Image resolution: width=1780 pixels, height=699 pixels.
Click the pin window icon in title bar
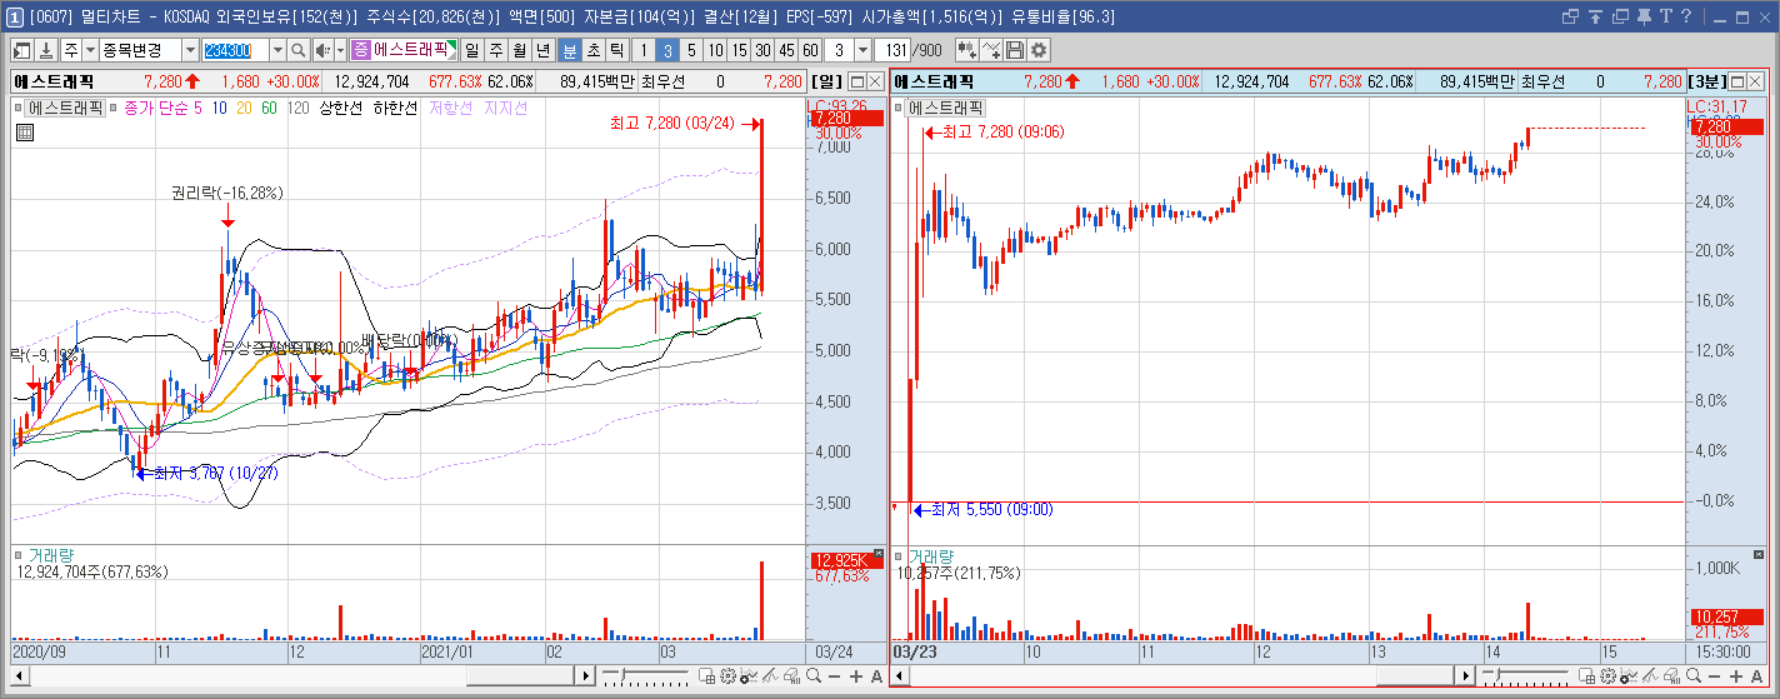(1644, 17)
